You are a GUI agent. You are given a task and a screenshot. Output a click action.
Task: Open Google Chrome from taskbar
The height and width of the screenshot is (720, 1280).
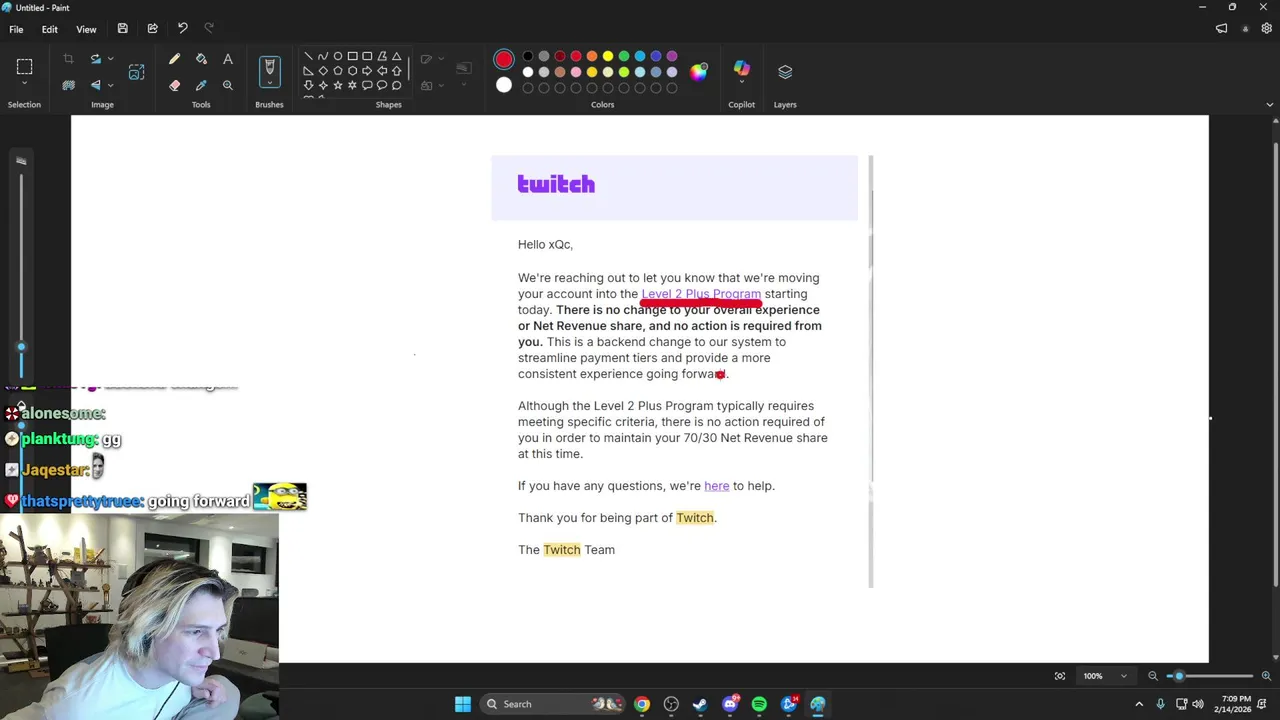(642, 704)
